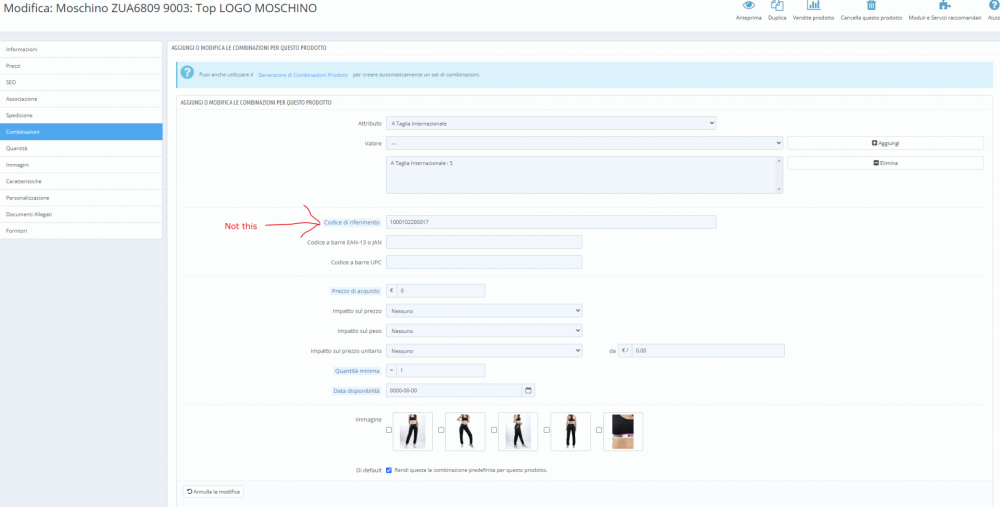Follow the Generatore di Combinazioni Prodotti link
This screenshot has height=507, width=1000.
pyautogui.click(x=303, y=75)
